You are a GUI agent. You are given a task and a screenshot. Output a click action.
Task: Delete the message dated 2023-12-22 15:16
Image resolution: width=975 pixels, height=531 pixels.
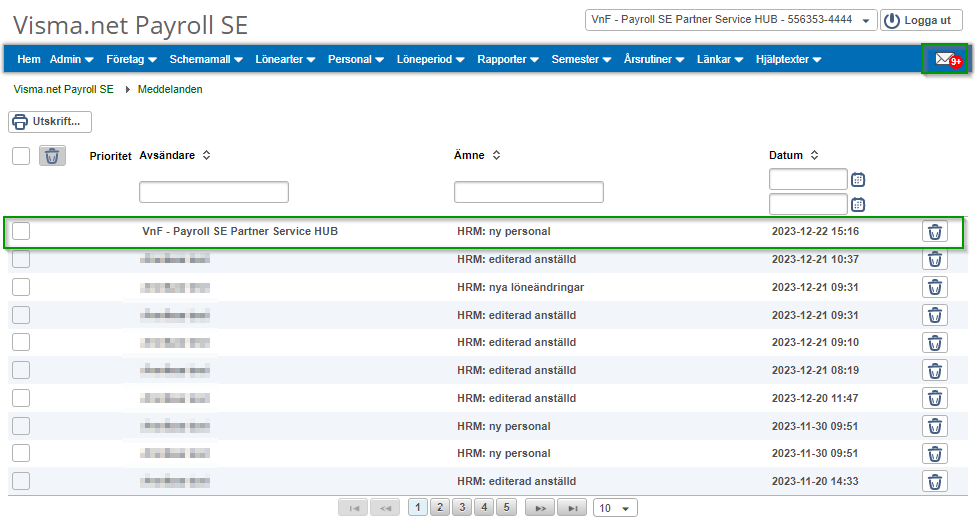(935, 232)
